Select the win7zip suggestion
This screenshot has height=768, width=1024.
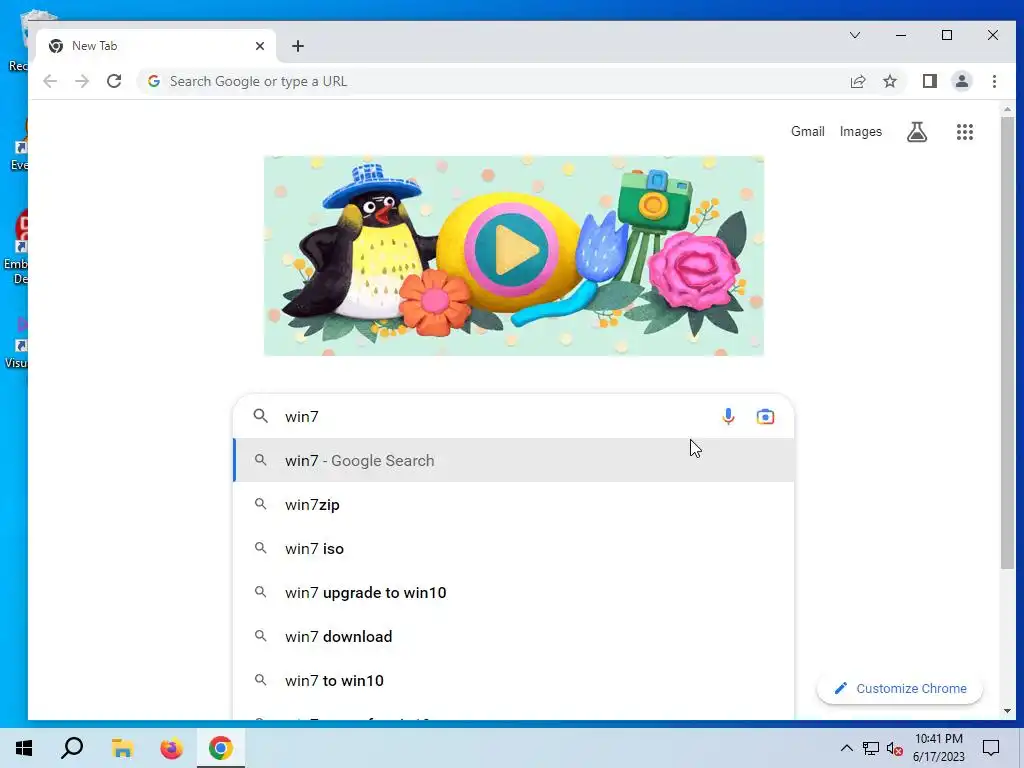coord(514,504)
